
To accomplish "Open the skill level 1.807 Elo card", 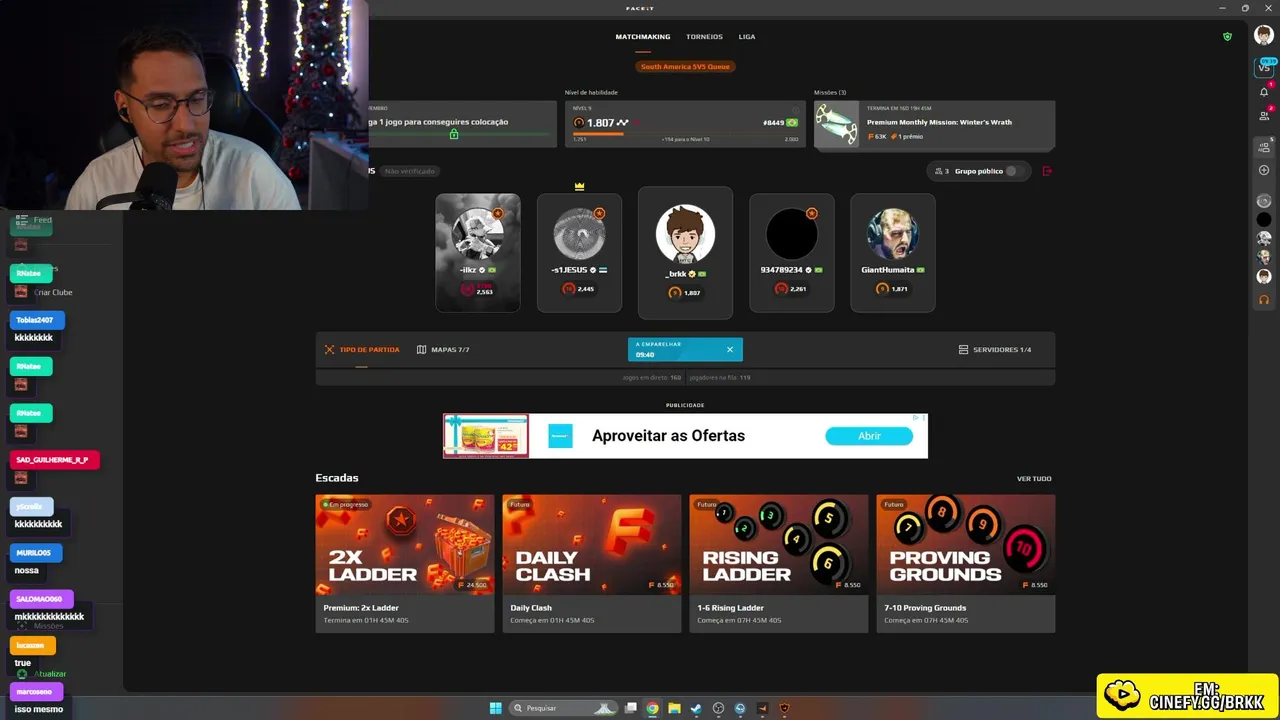I will click(685, 124).
